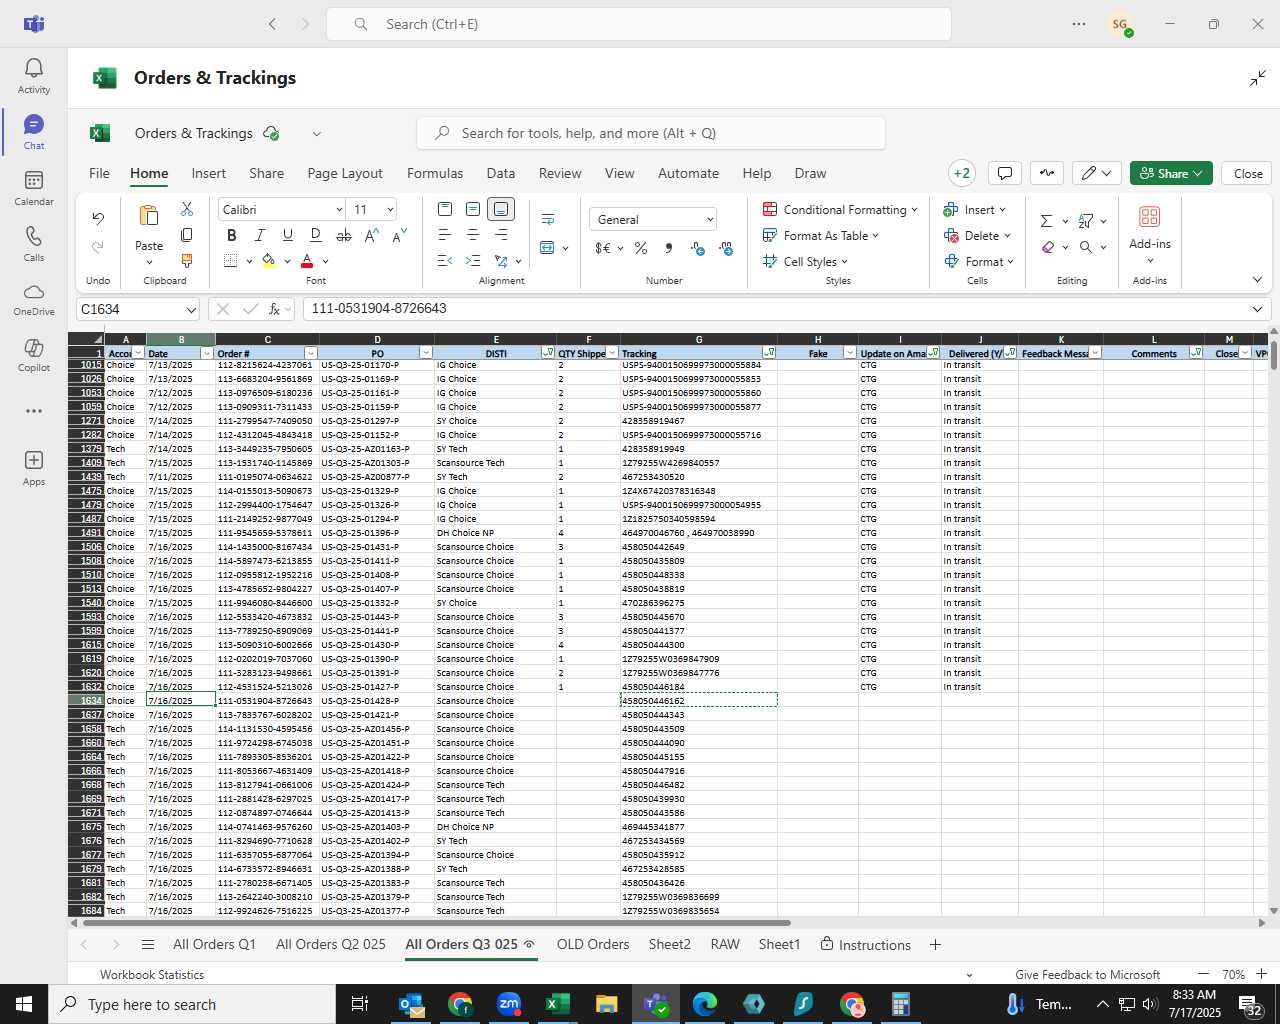The width and height of the screenshot is (1280, 1024).
Task: Apply the yellow fill color bucket
Action: point(268,261)
